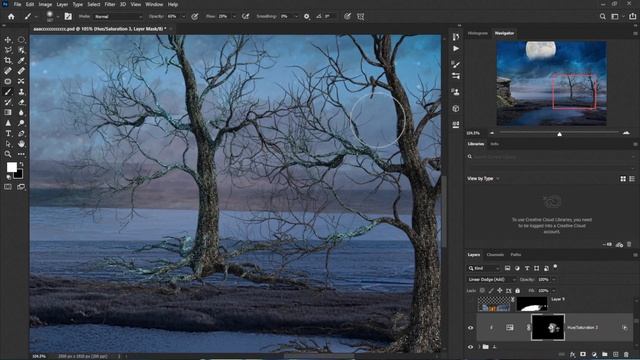Screen dimensions: 640x360
Task: Open the layer Opacity dropdown in Layers panel
Action: click(x=554, y=280)
